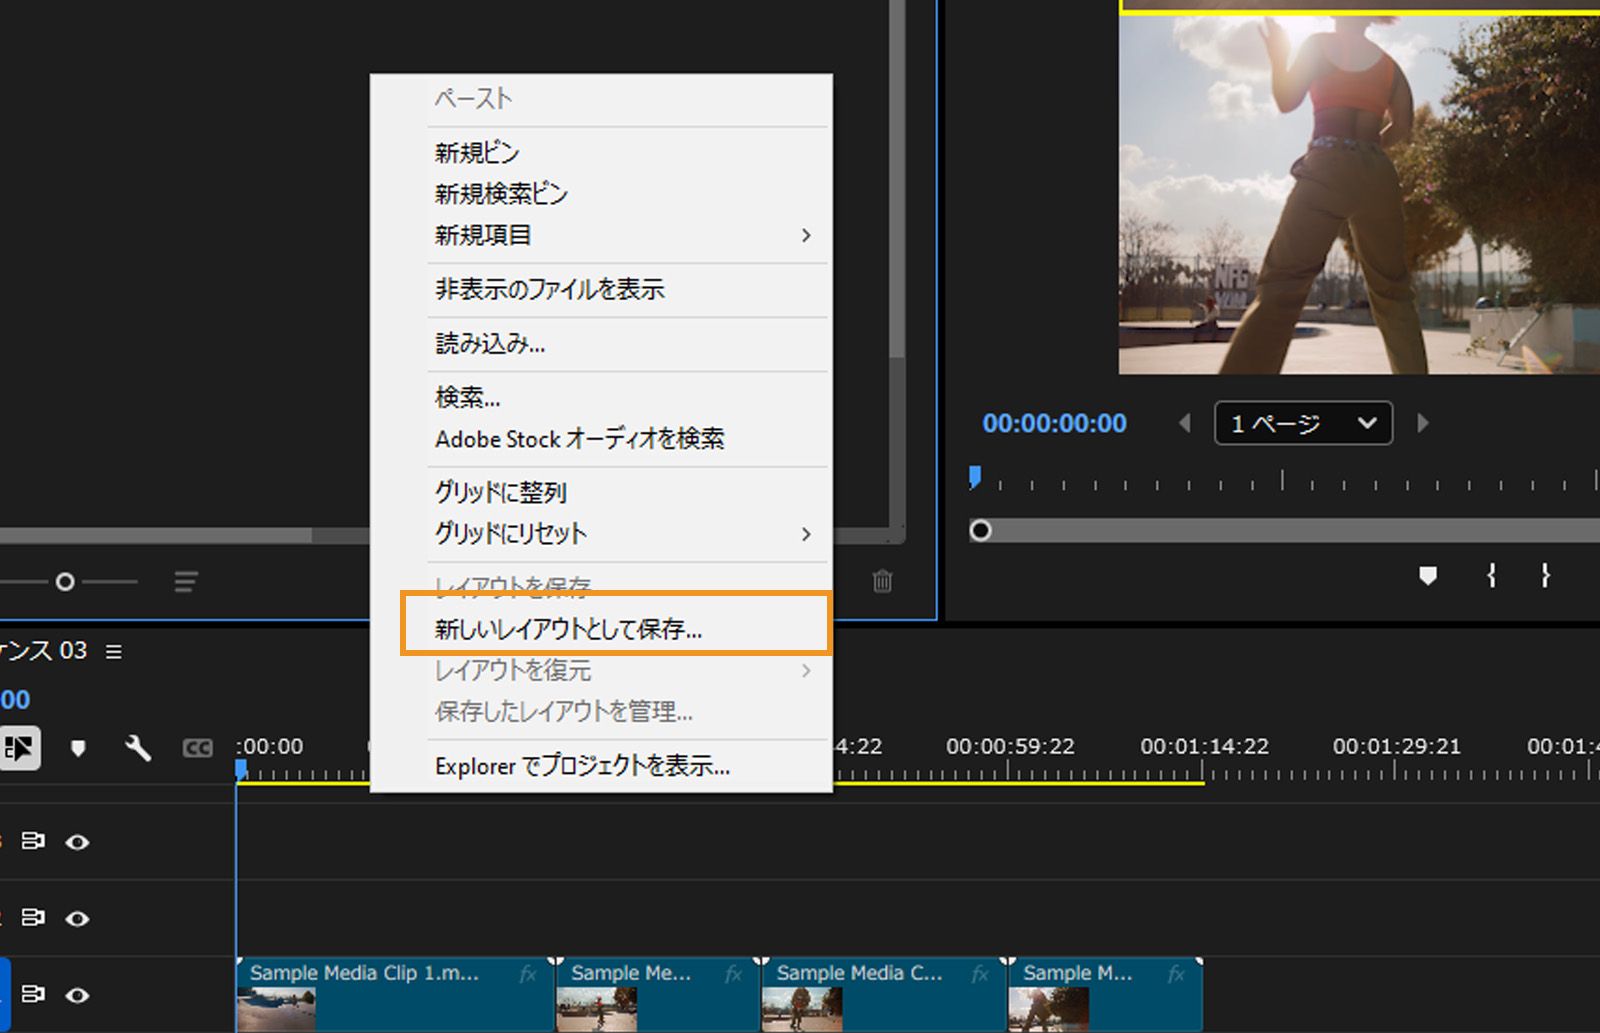Click fx badge on the Sample M... clip

1176,973
